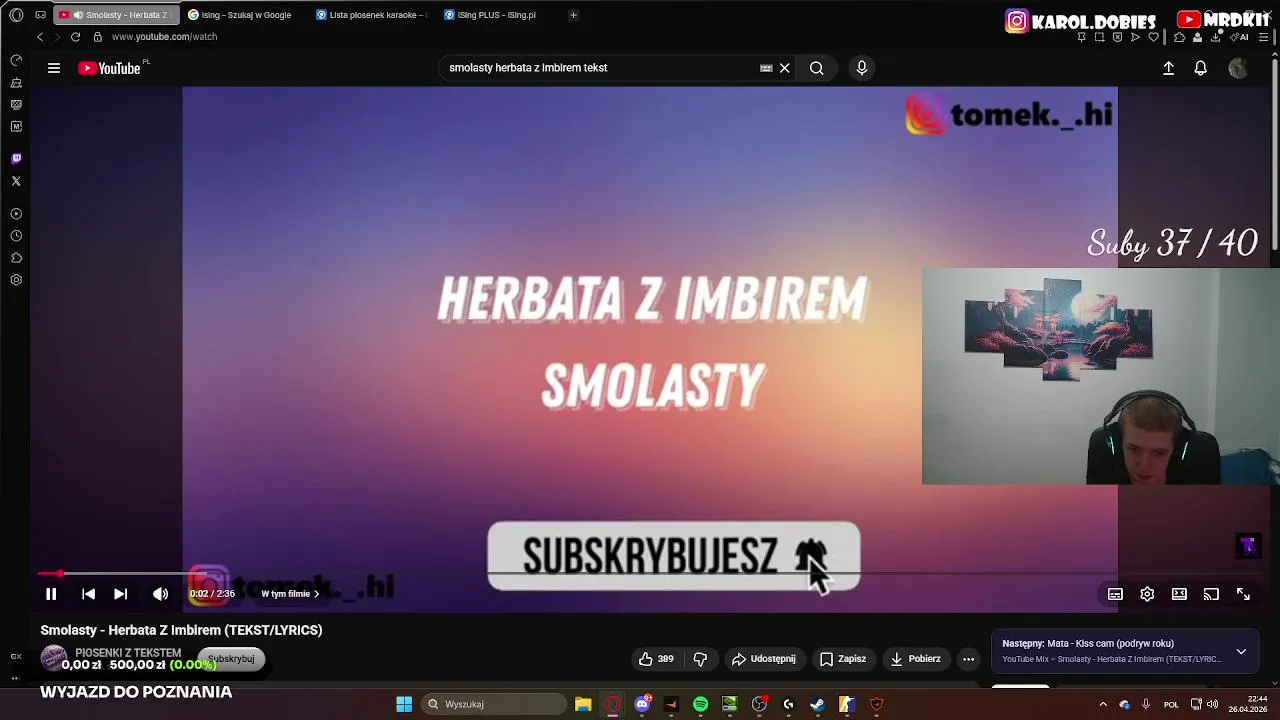Go to the YouTube home logo

pyautogui.click(x=109, y=68)
